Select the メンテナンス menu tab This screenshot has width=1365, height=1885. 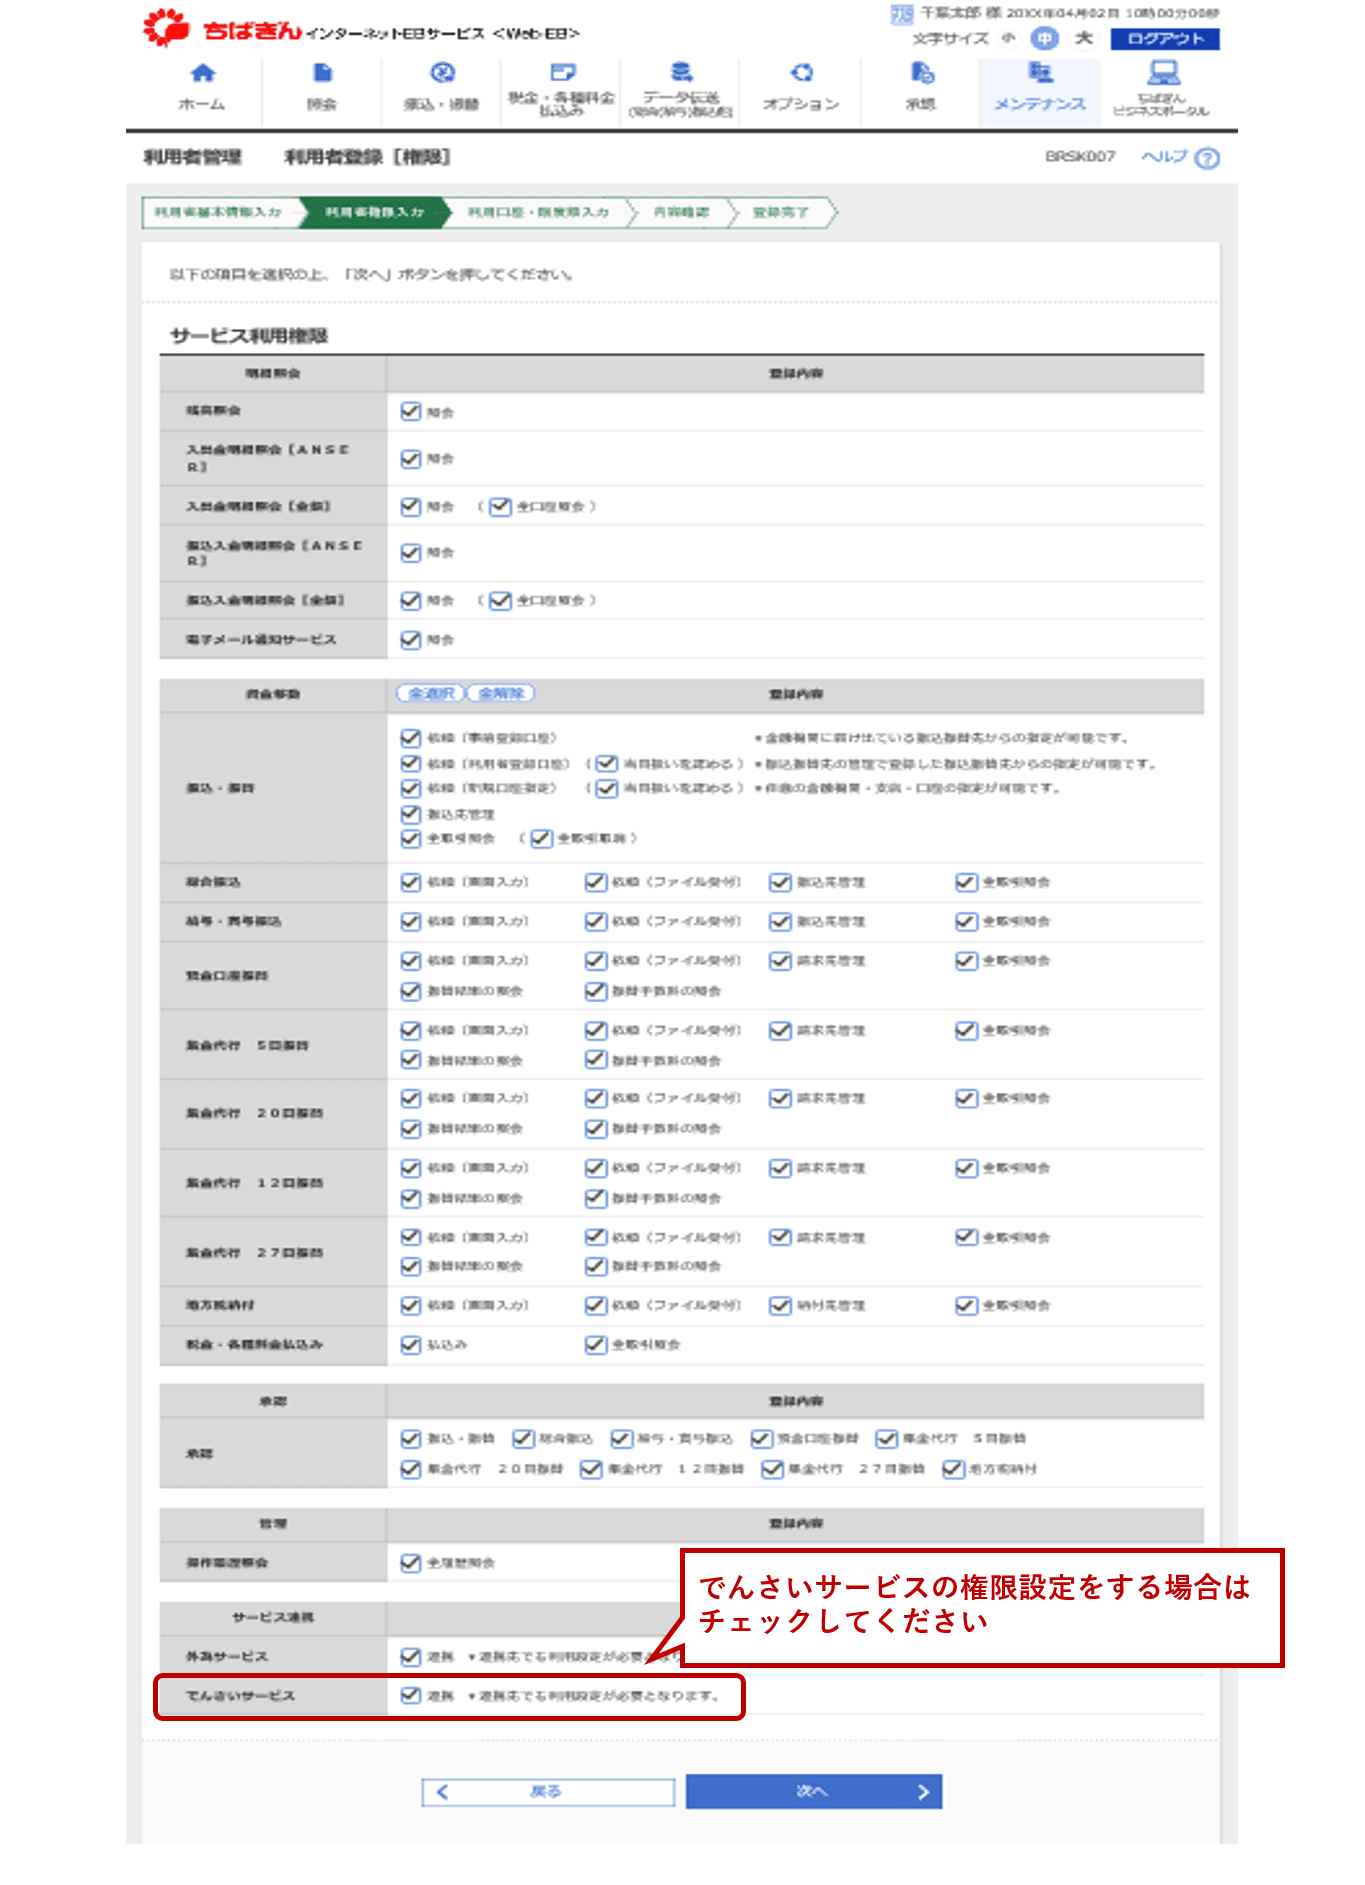(1040, 88)
